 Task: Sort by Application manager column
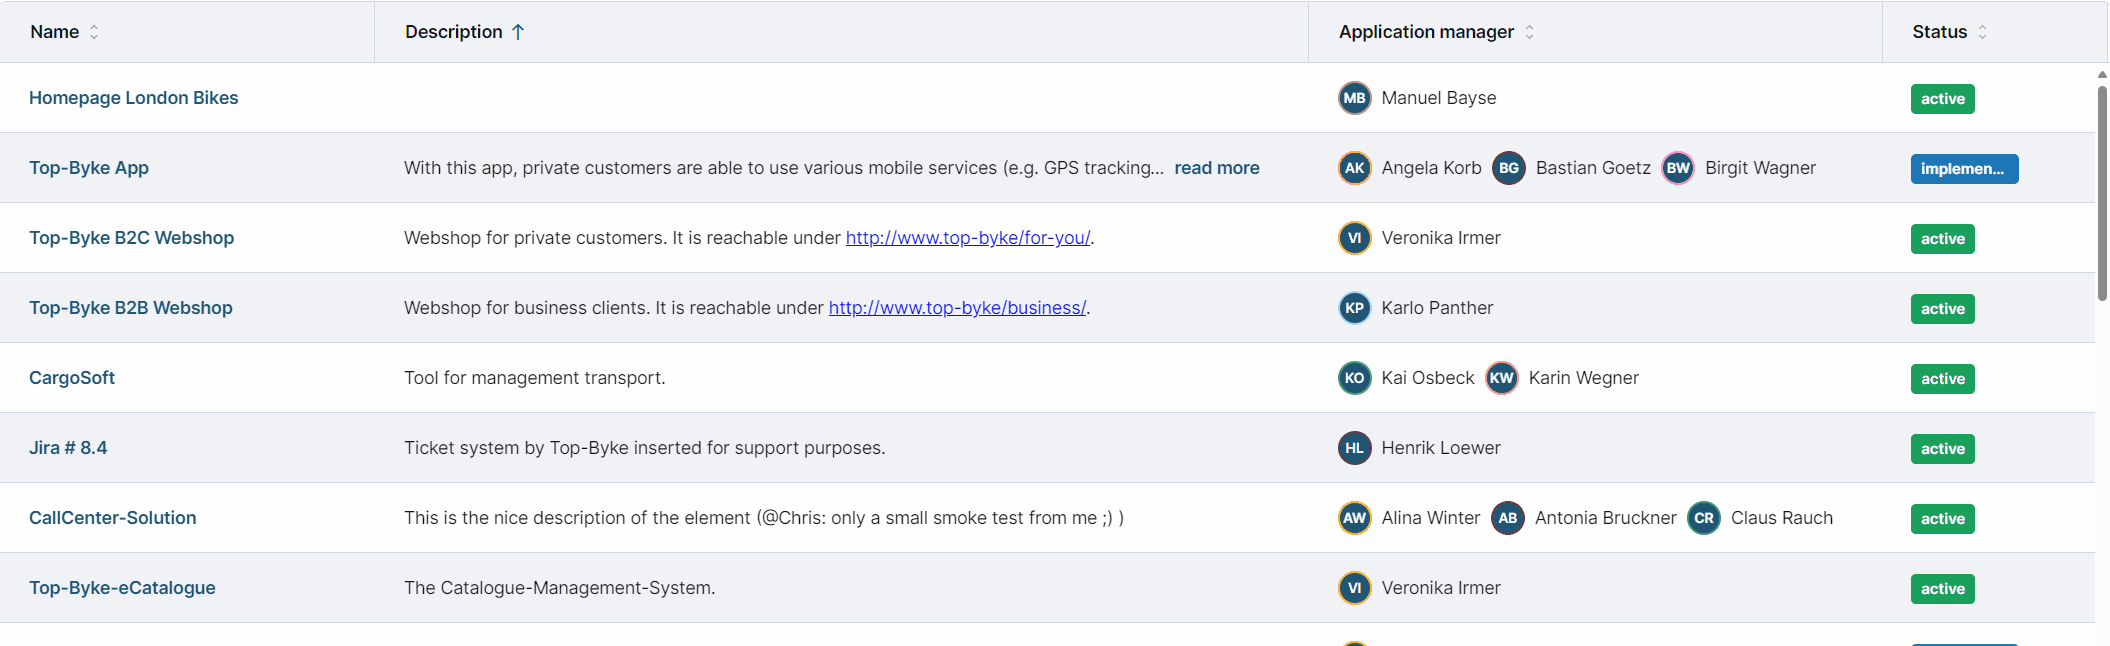coord(1529,32)
